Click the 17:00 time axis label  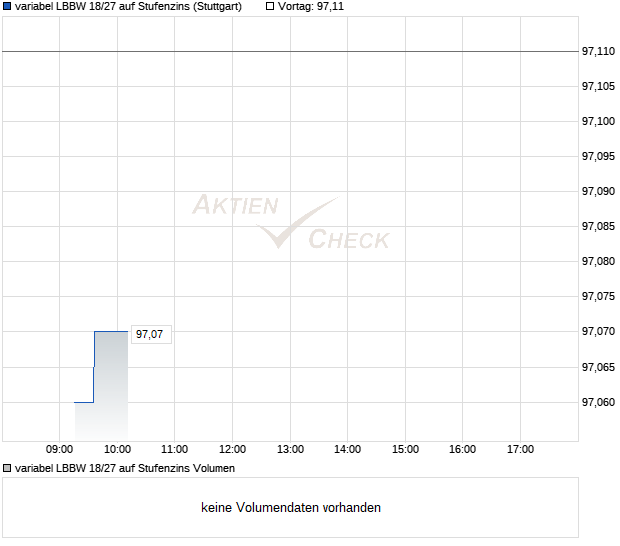520,450
